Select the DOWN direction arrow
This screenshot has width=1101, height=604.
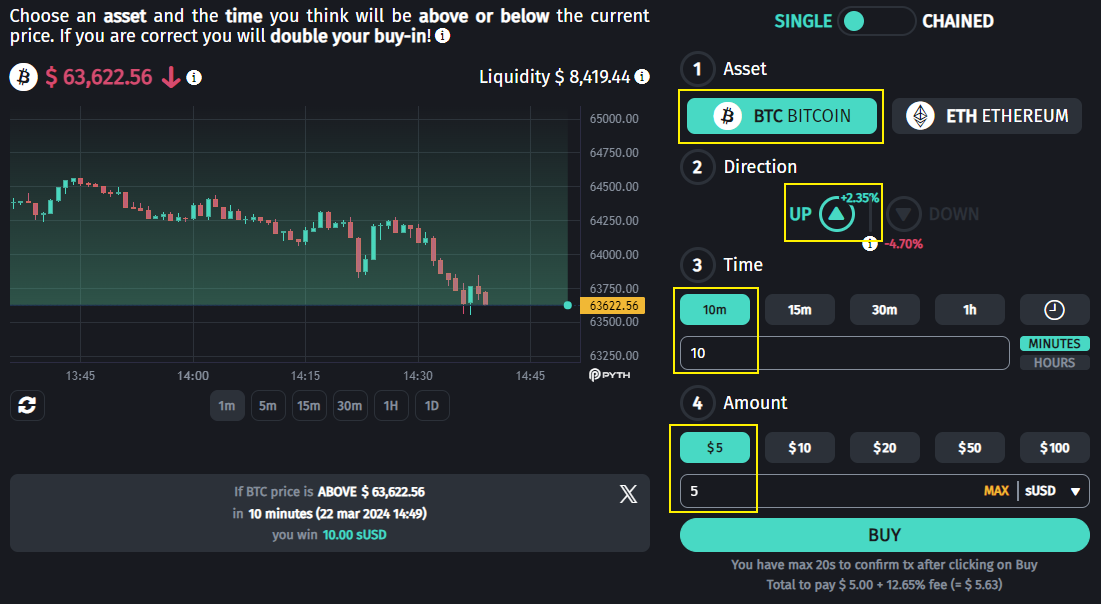point(904,213)
